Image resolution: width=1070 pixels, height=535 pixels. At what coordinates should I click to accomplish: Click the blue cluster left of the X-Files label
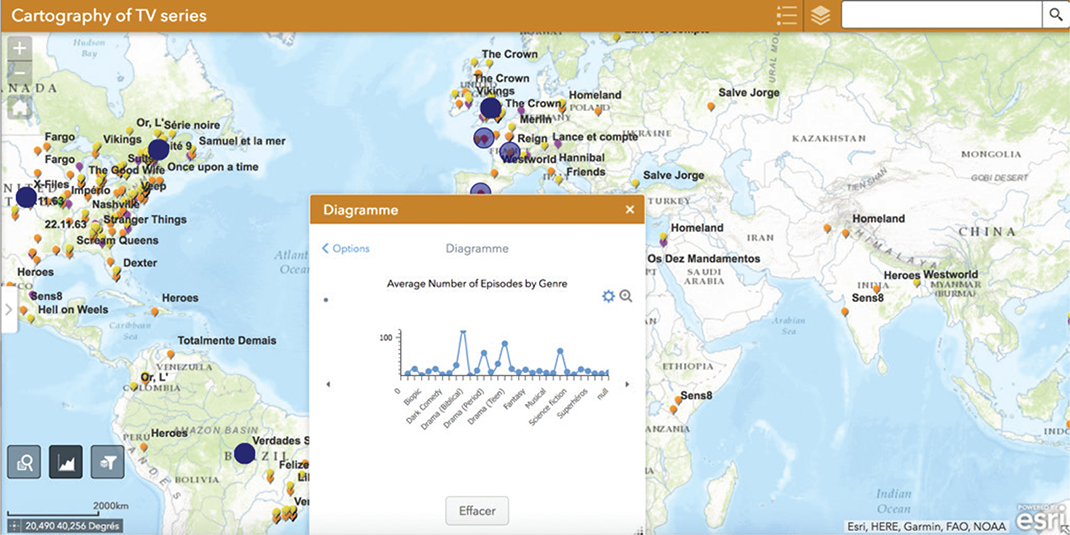point(26,197)
